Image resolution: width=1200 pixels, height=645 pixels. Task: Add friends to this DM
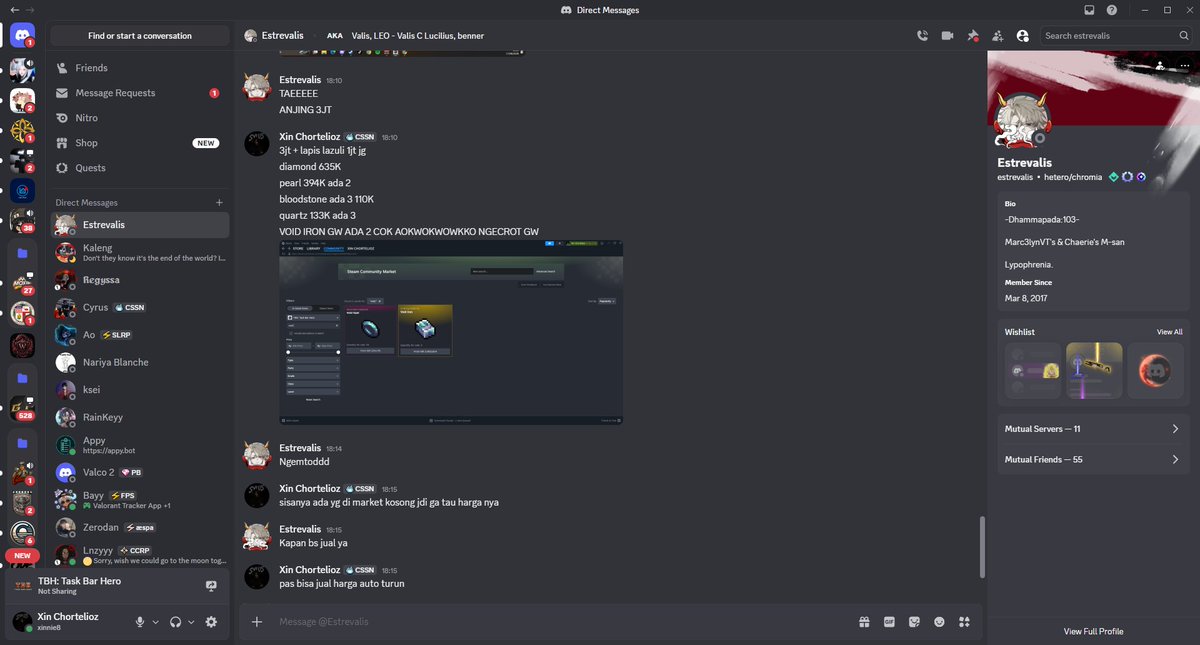pyautogui.click(x=997, y=35)
